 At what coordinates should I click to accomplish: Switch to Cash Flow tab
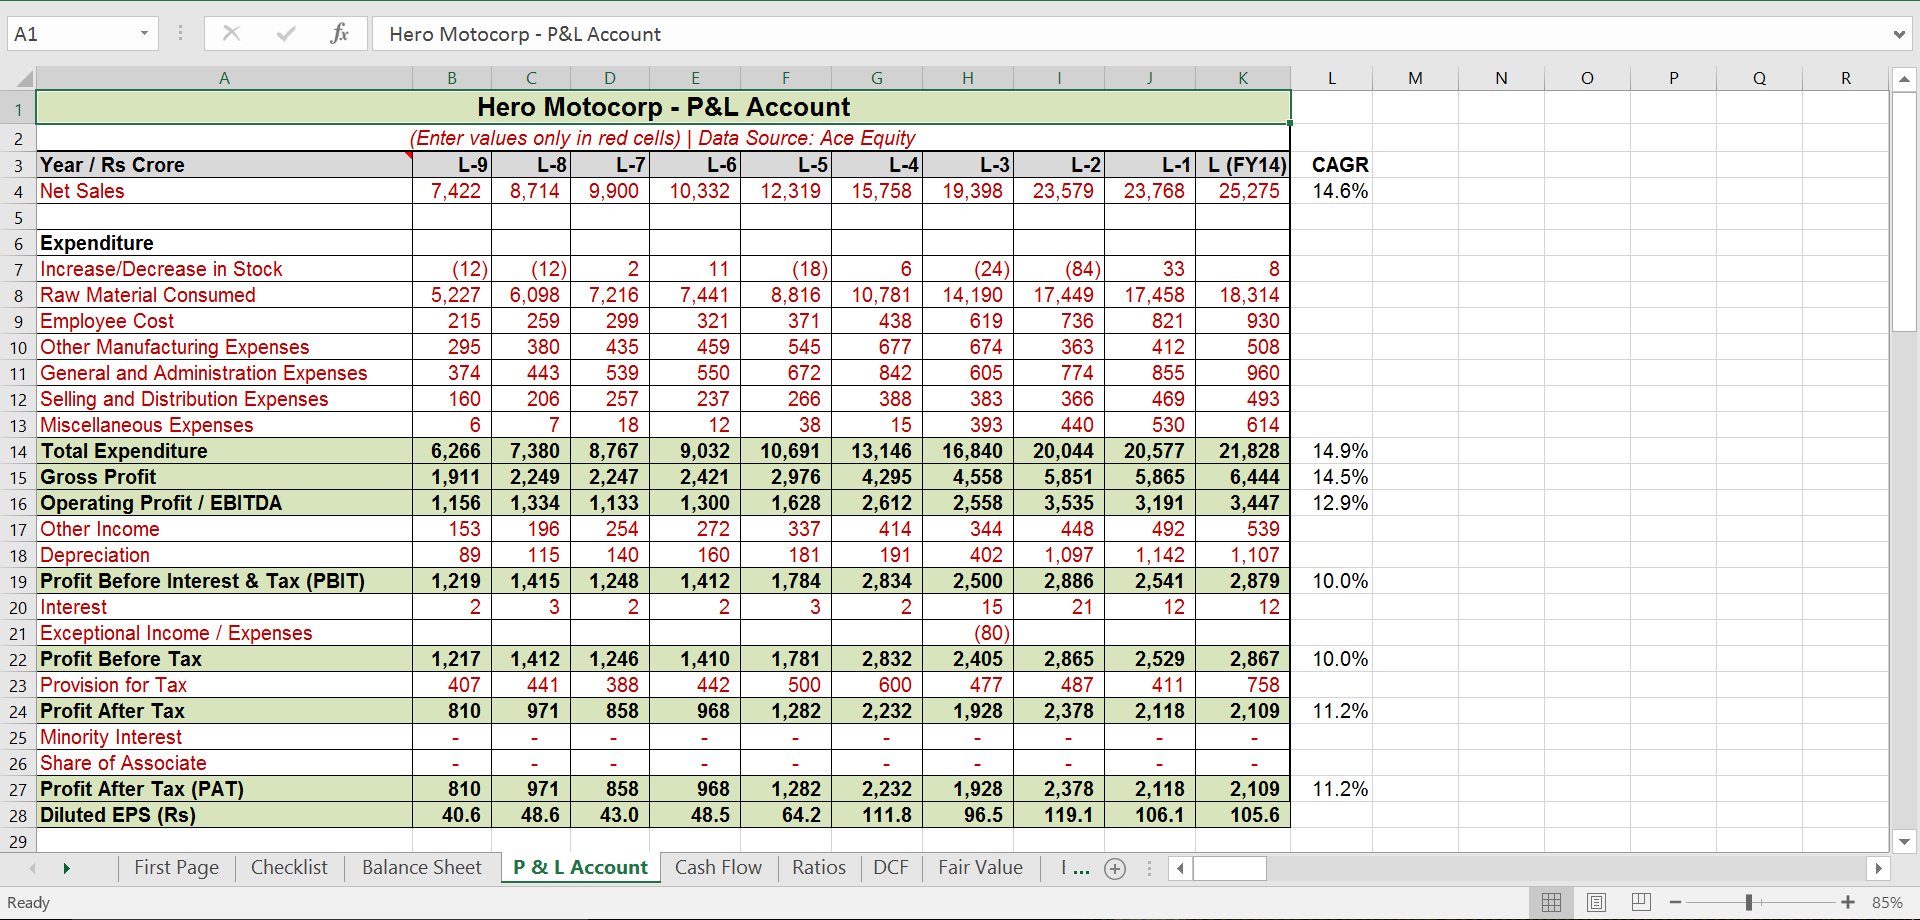point(718,868)
